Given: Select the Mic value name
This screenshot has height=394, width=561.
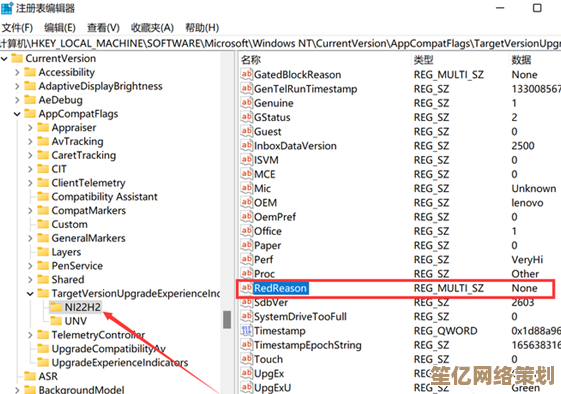Looking at the screenshot, I should tap(262, 188).
